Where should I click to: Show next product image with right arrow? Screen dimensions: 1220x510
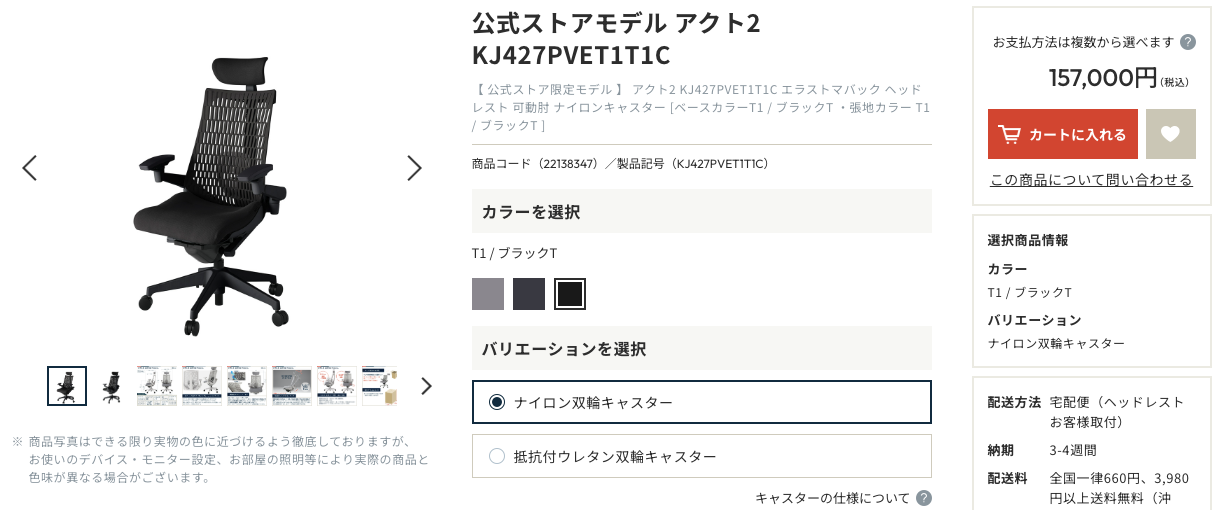414,168
